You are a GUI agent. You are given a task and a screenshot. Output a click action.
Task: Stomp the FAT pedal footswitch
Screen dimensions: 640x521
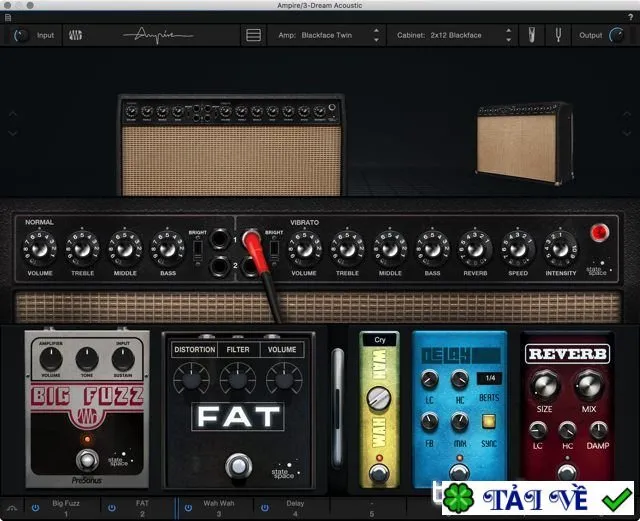tap(239, 465)
